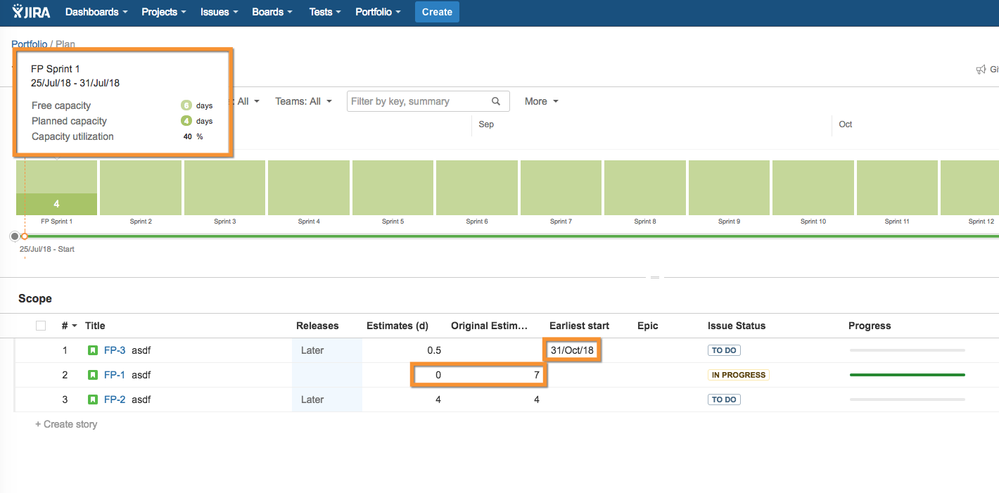Open the Issues menu
This screenshot has width=999, height=493.
coord(219,11)
